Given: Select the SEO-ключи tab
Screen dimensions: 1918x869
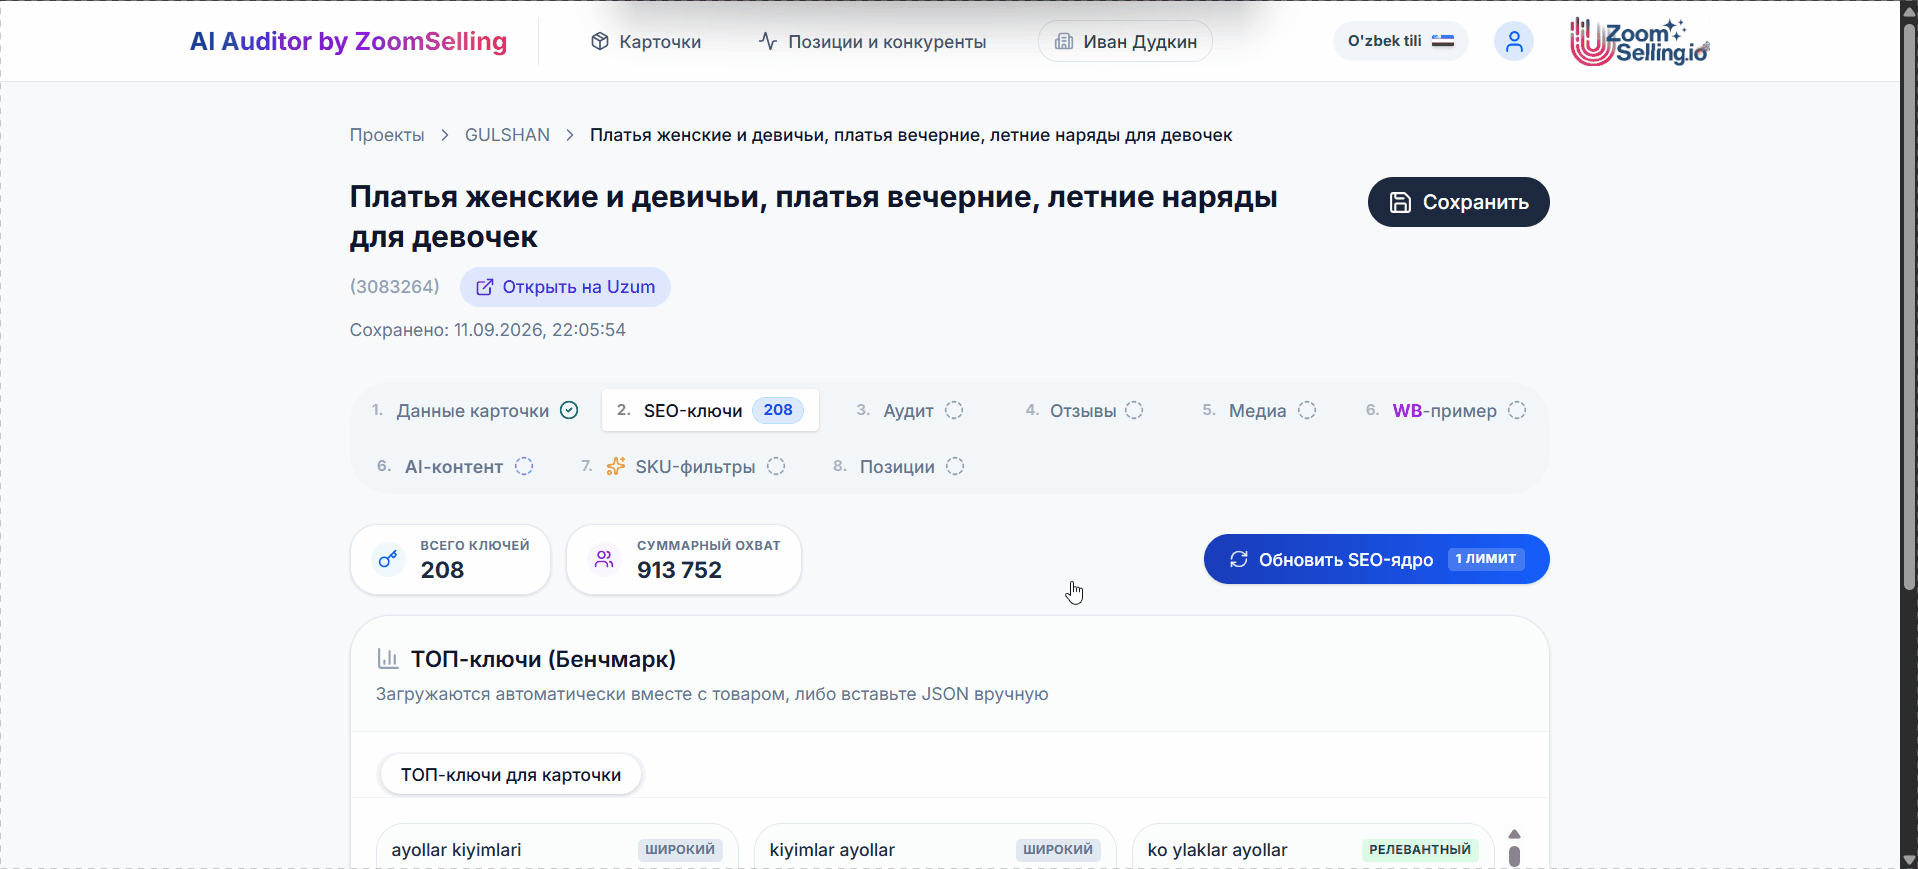Looking at the screenshot, I should click(710, 410).
